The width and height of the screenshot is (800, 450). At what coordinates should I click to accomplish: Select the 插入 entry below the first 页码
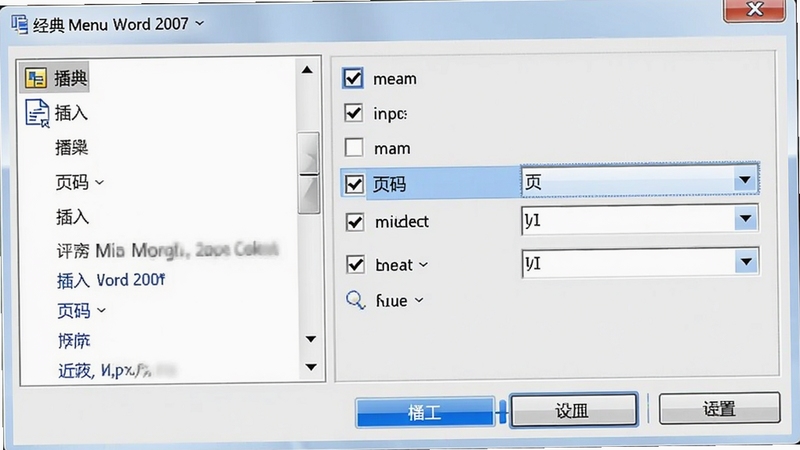point(72,217)
